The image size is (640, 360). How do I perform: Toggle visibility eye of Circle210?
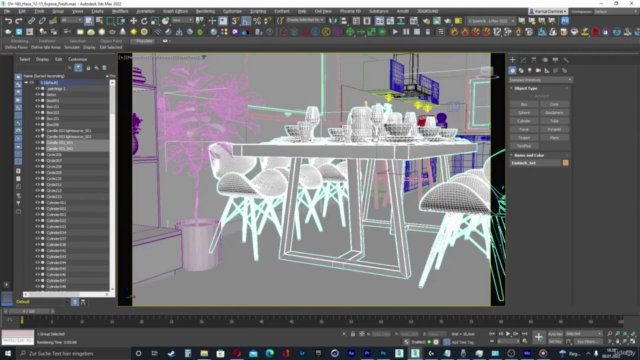(x=38, y=178)
